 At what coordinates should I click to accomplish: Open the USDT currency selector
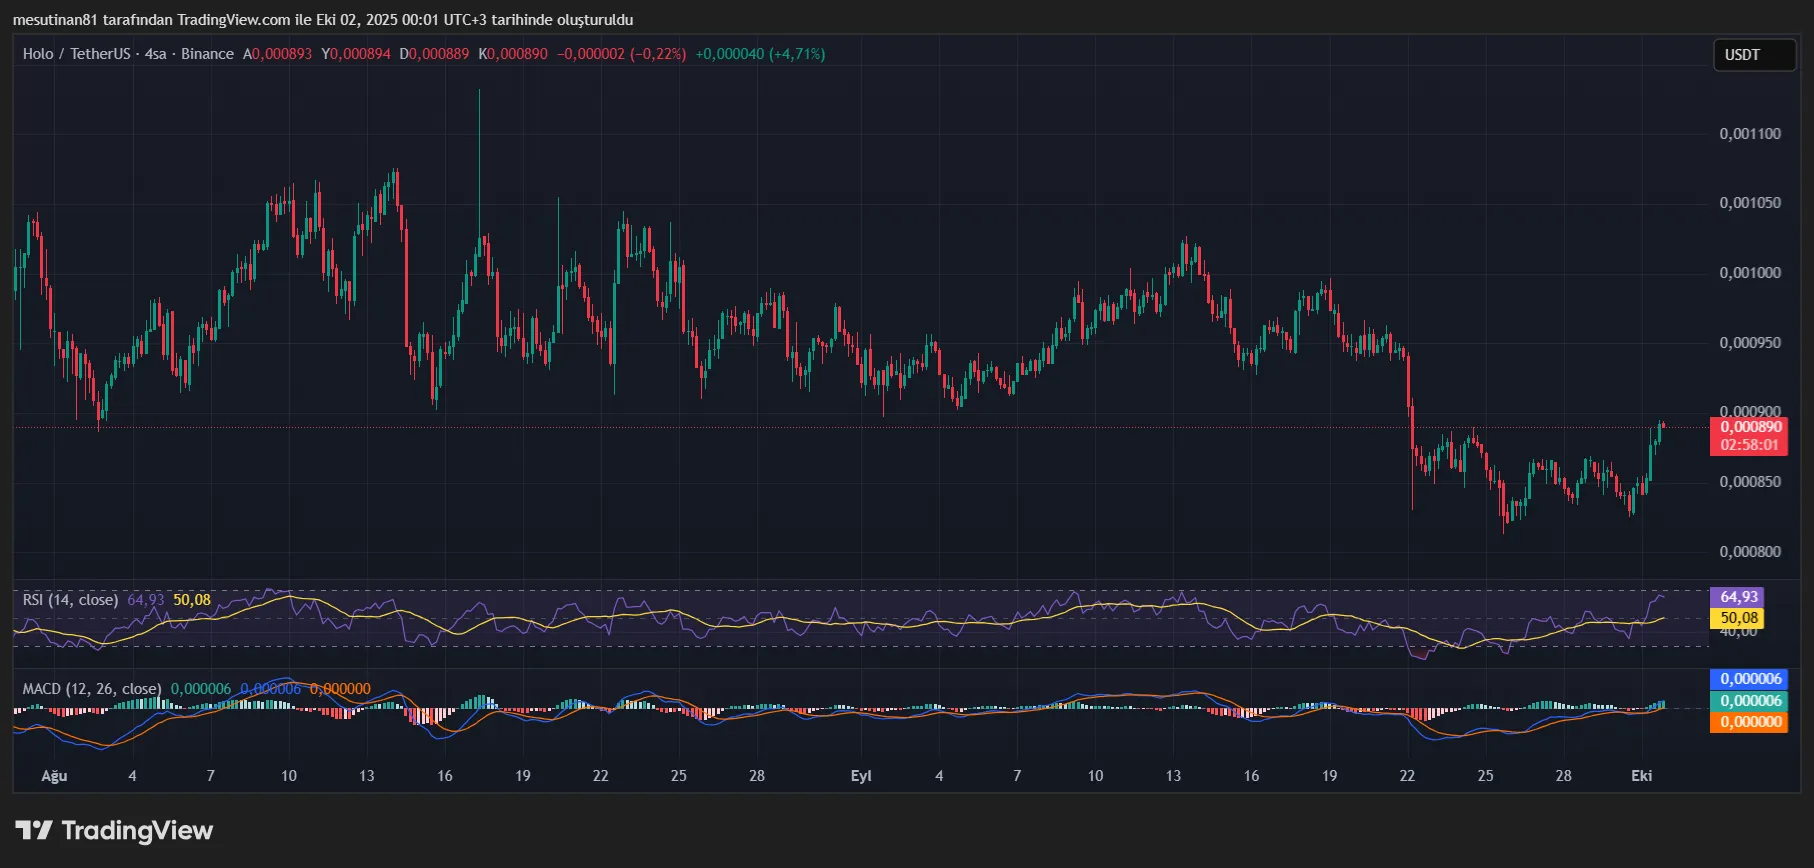(x=1753, y=55)
